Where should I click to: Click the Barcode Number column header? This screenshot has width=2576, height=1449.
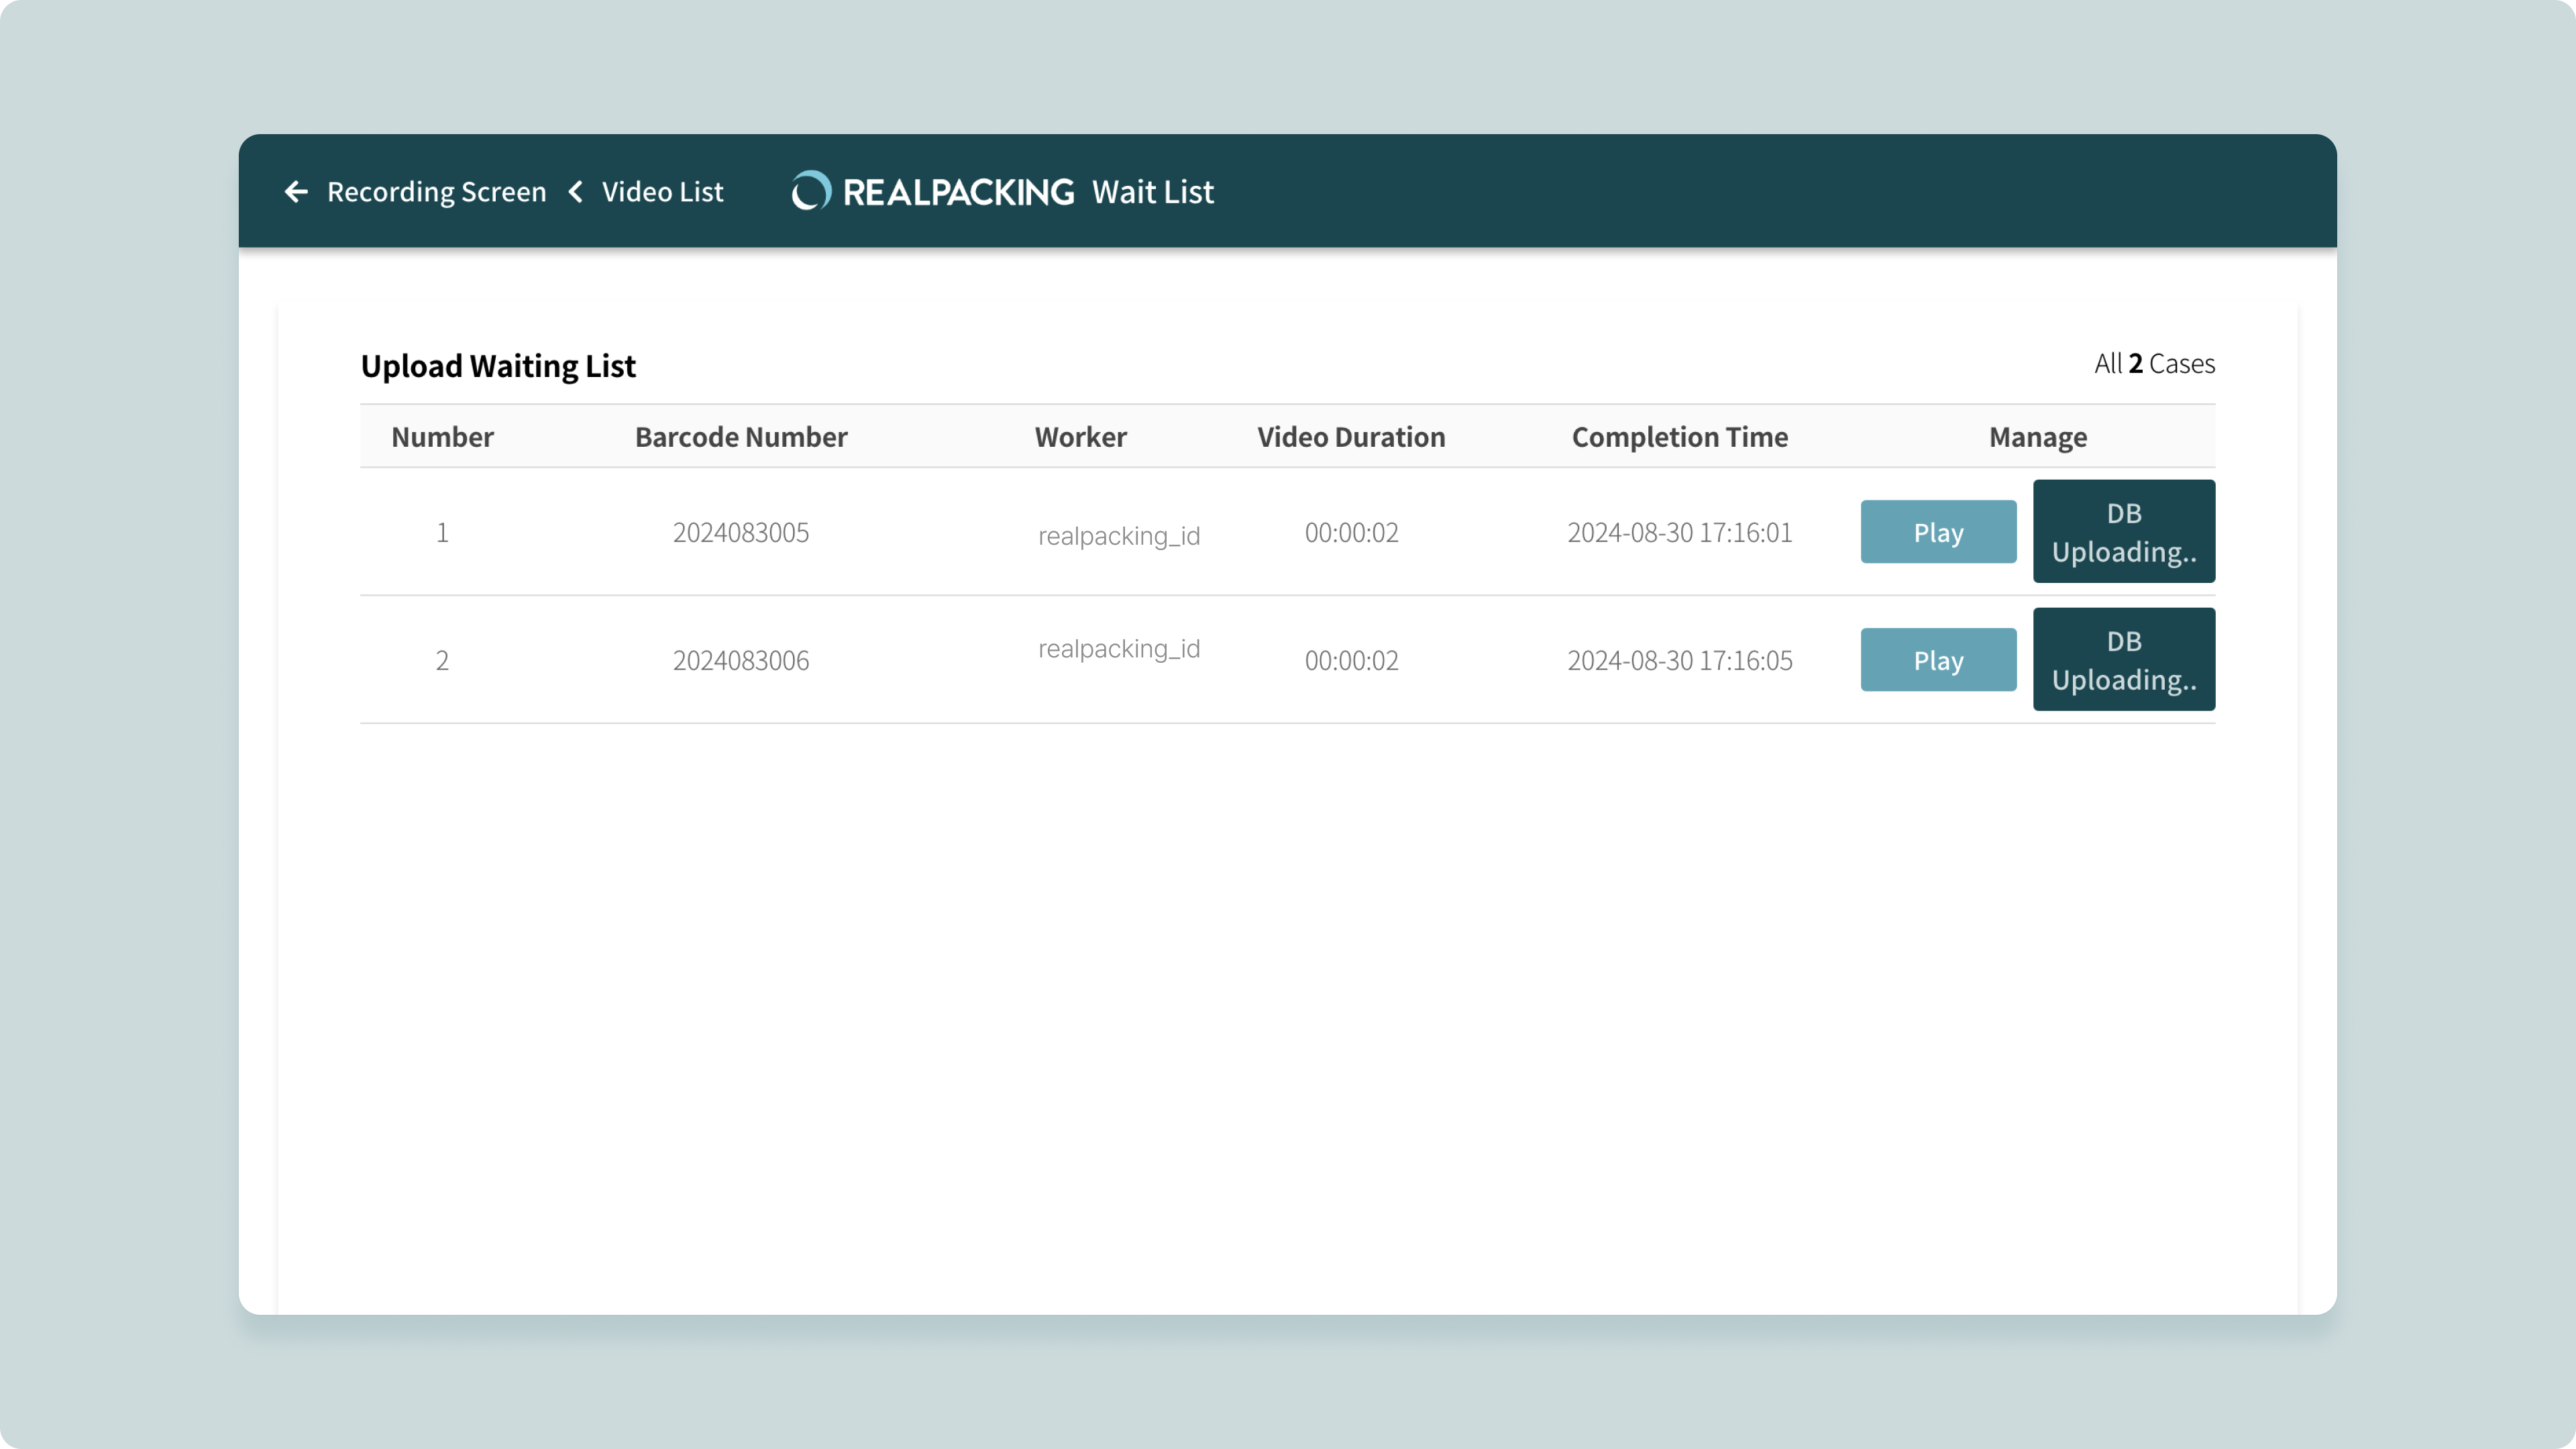(x=741, y=437)
